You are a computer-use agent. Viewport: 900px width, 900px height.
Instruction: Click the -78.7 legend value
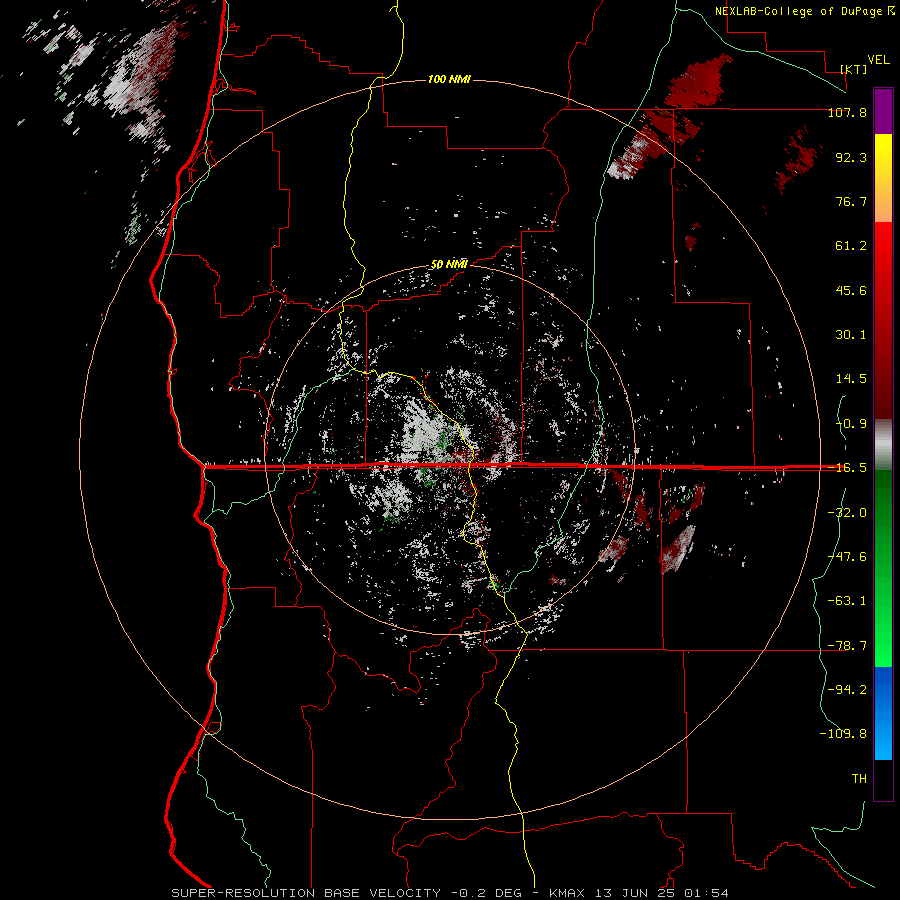pos(847,646)
